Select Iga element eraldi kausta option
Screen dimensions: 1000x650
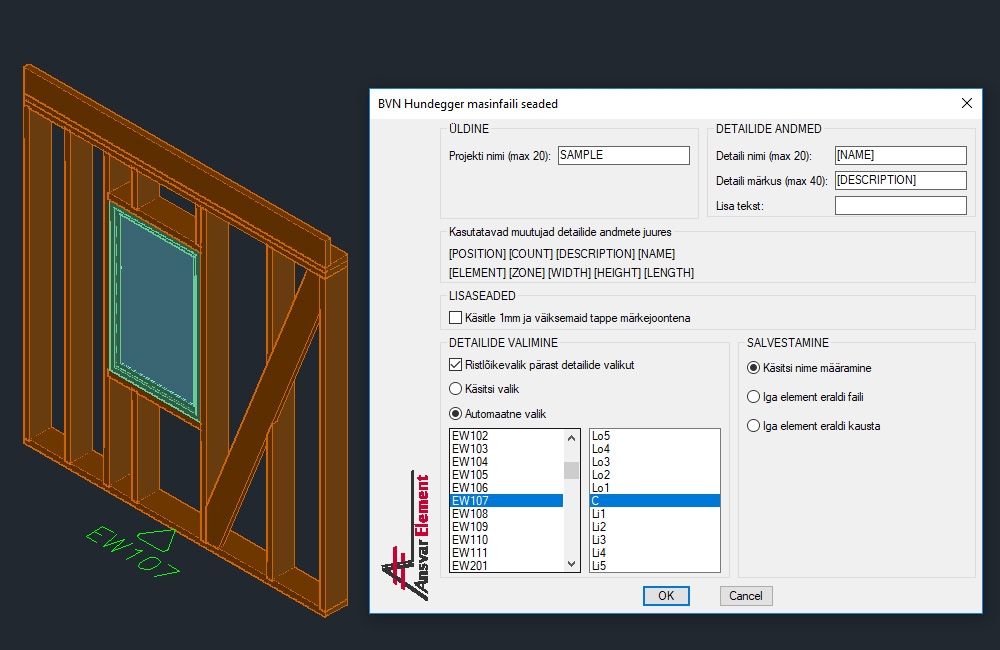(753, 425)
